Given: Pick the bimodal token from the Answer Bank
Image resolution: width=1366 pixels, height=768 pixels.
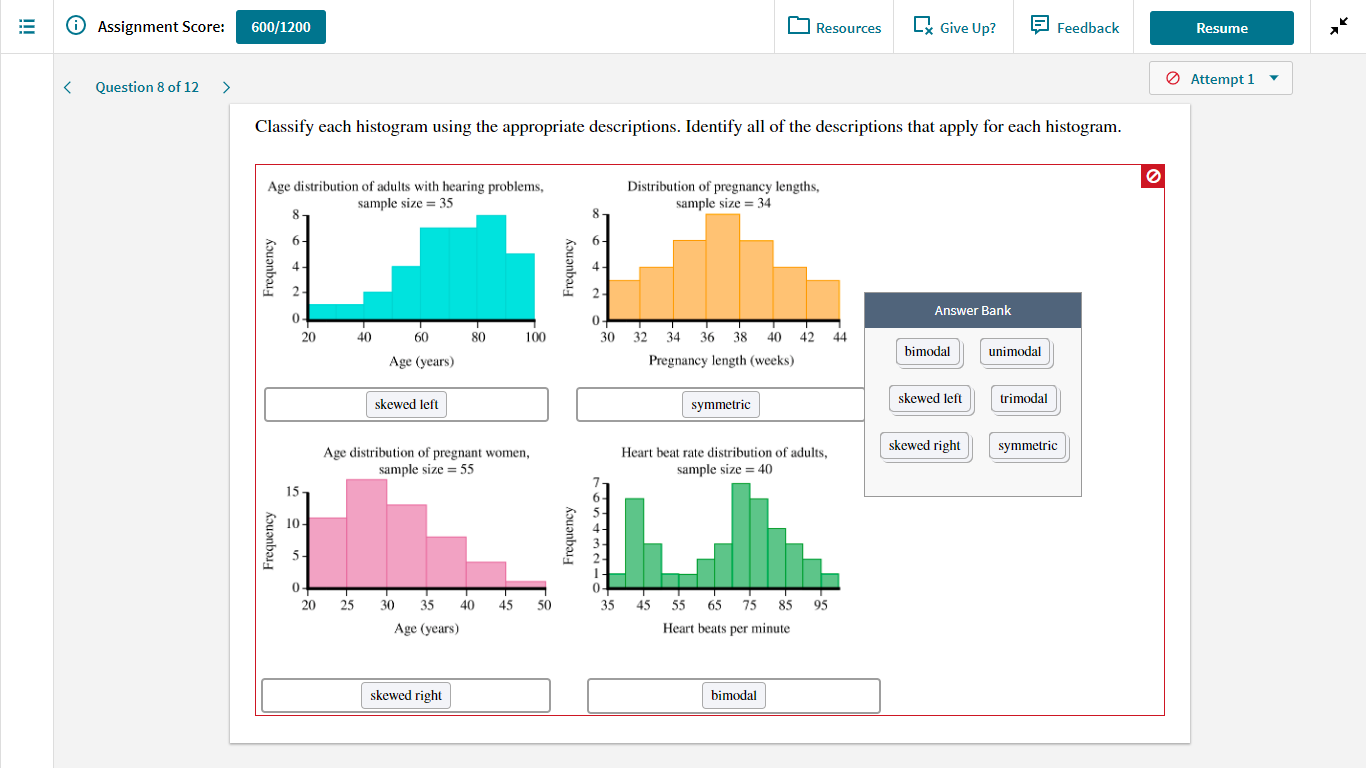Looking at the screenshot, I should point(928,352).
